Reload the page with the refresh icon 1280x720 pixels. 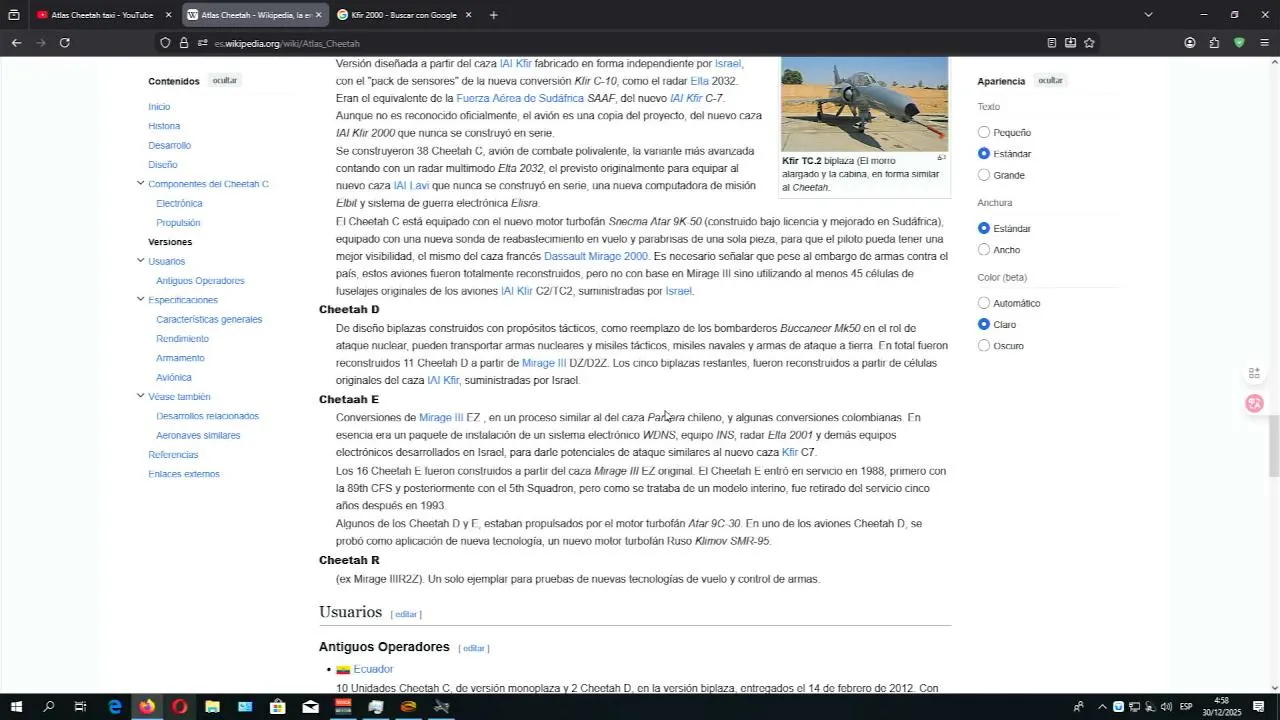65,43
